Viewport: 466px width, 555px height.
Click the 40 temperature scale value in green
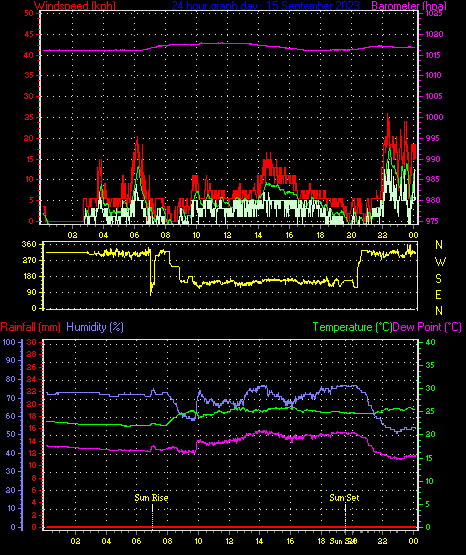[430, 342]
